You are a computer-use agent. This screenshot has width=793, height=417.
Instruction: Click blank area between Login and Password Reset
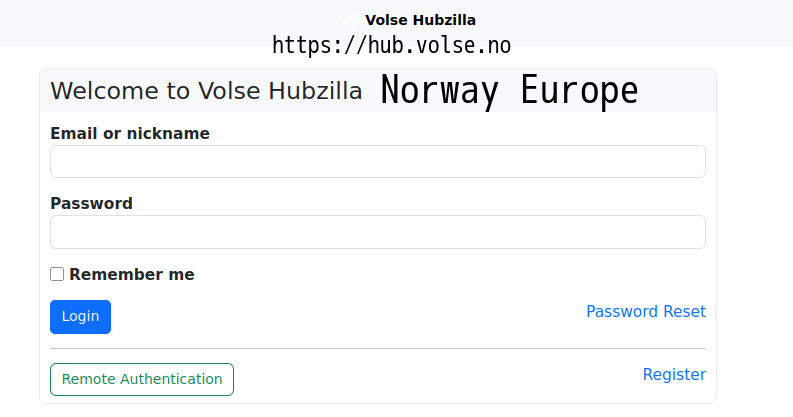click(x=340, y=316)
